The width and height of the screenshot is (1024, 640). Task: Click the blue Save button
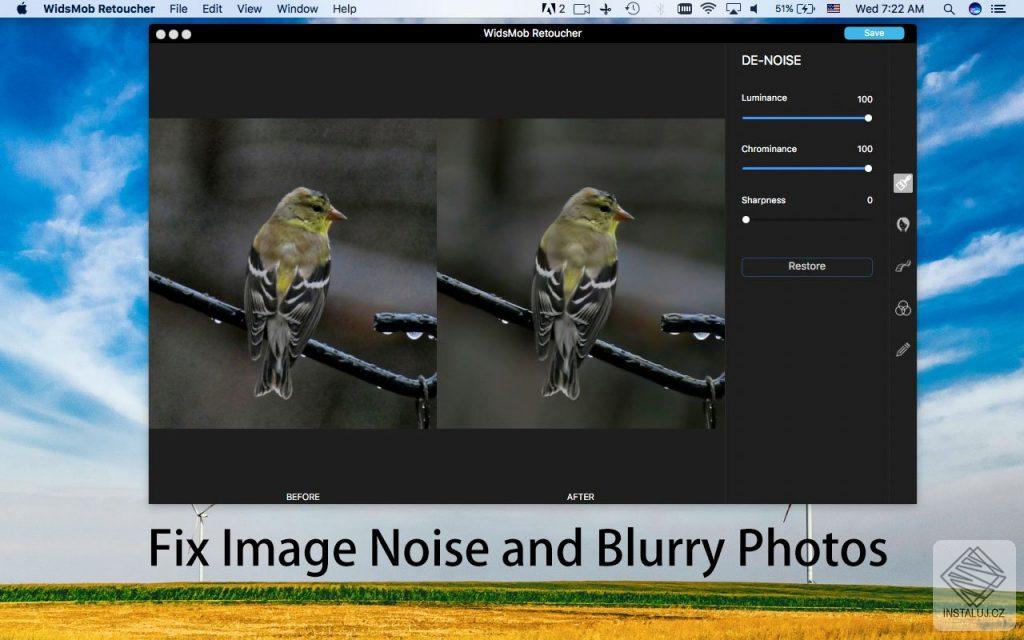coord(874,33)
